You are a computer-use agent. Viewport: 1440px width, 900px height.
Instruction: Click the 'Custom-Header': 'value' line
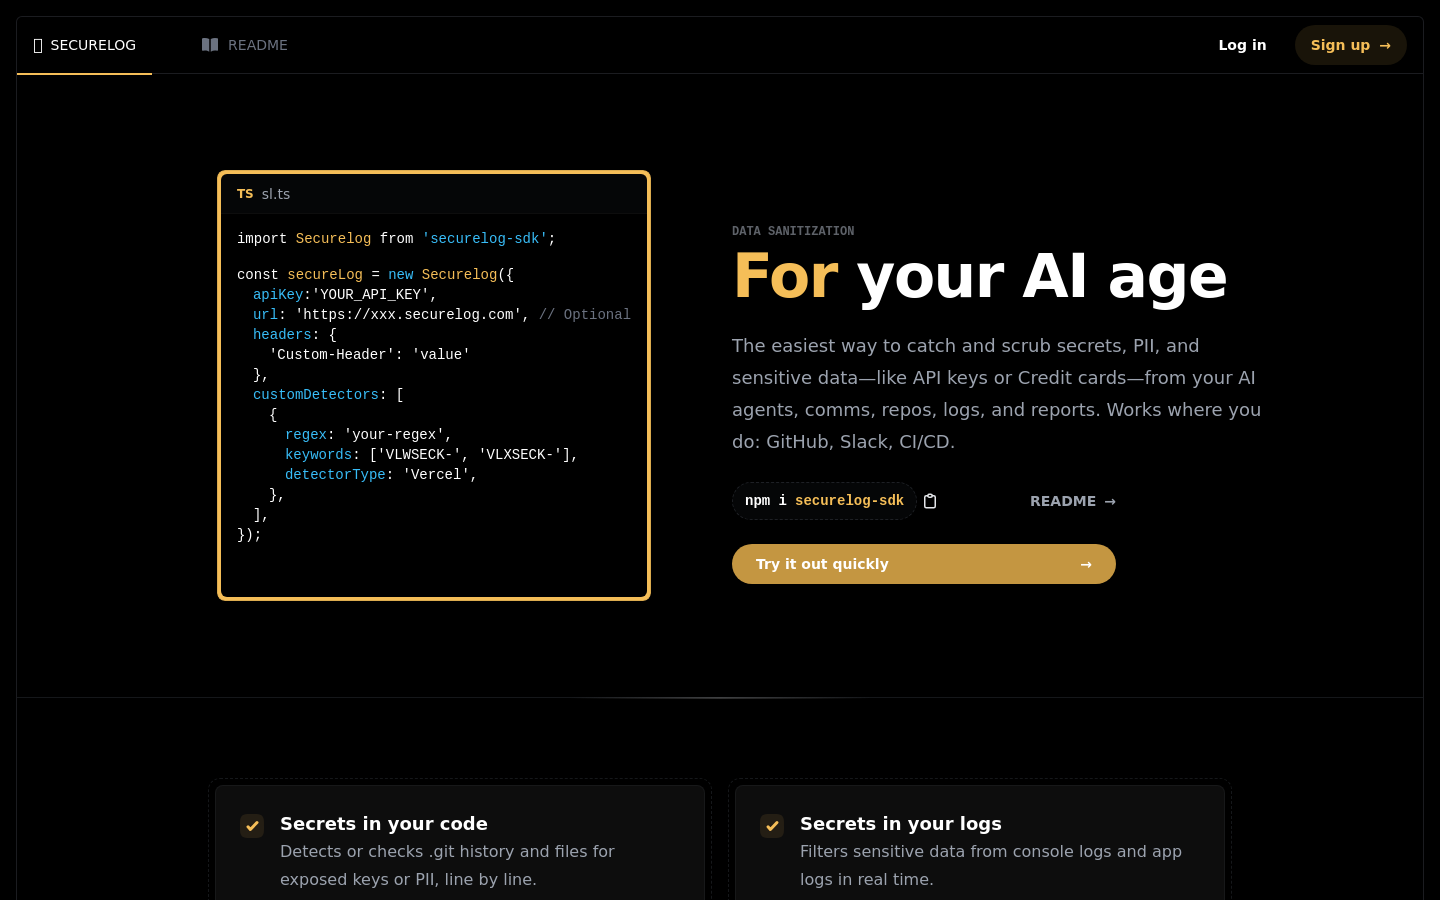coord(370,355)
